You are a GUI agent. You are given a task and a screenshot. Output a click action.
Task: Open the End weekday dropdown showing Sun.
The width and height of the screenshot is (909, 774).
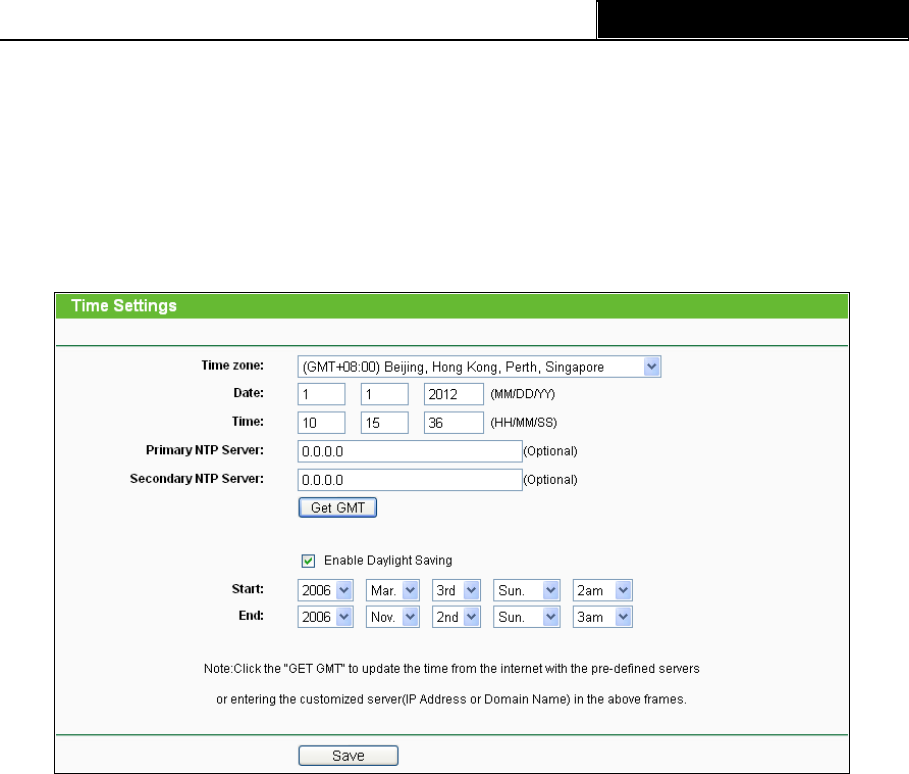(x=526, y=617)
